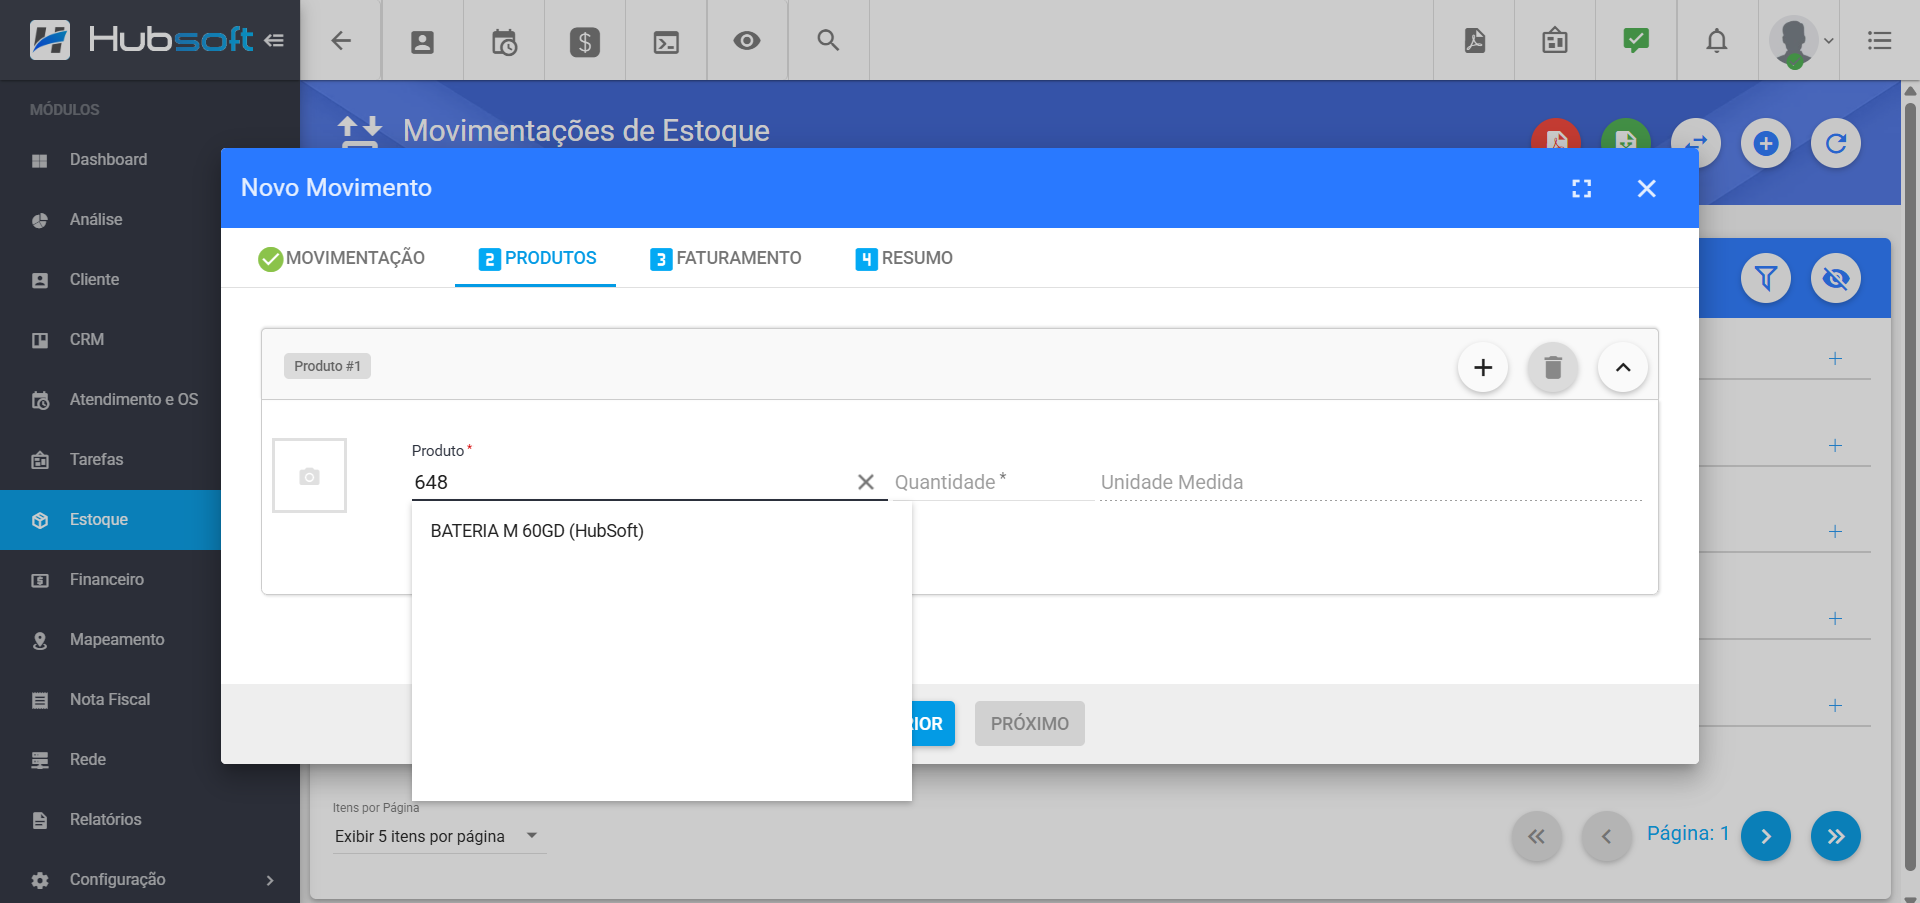
Task: Switch to the FATURAMENTO tab
Action: point(726,258)
